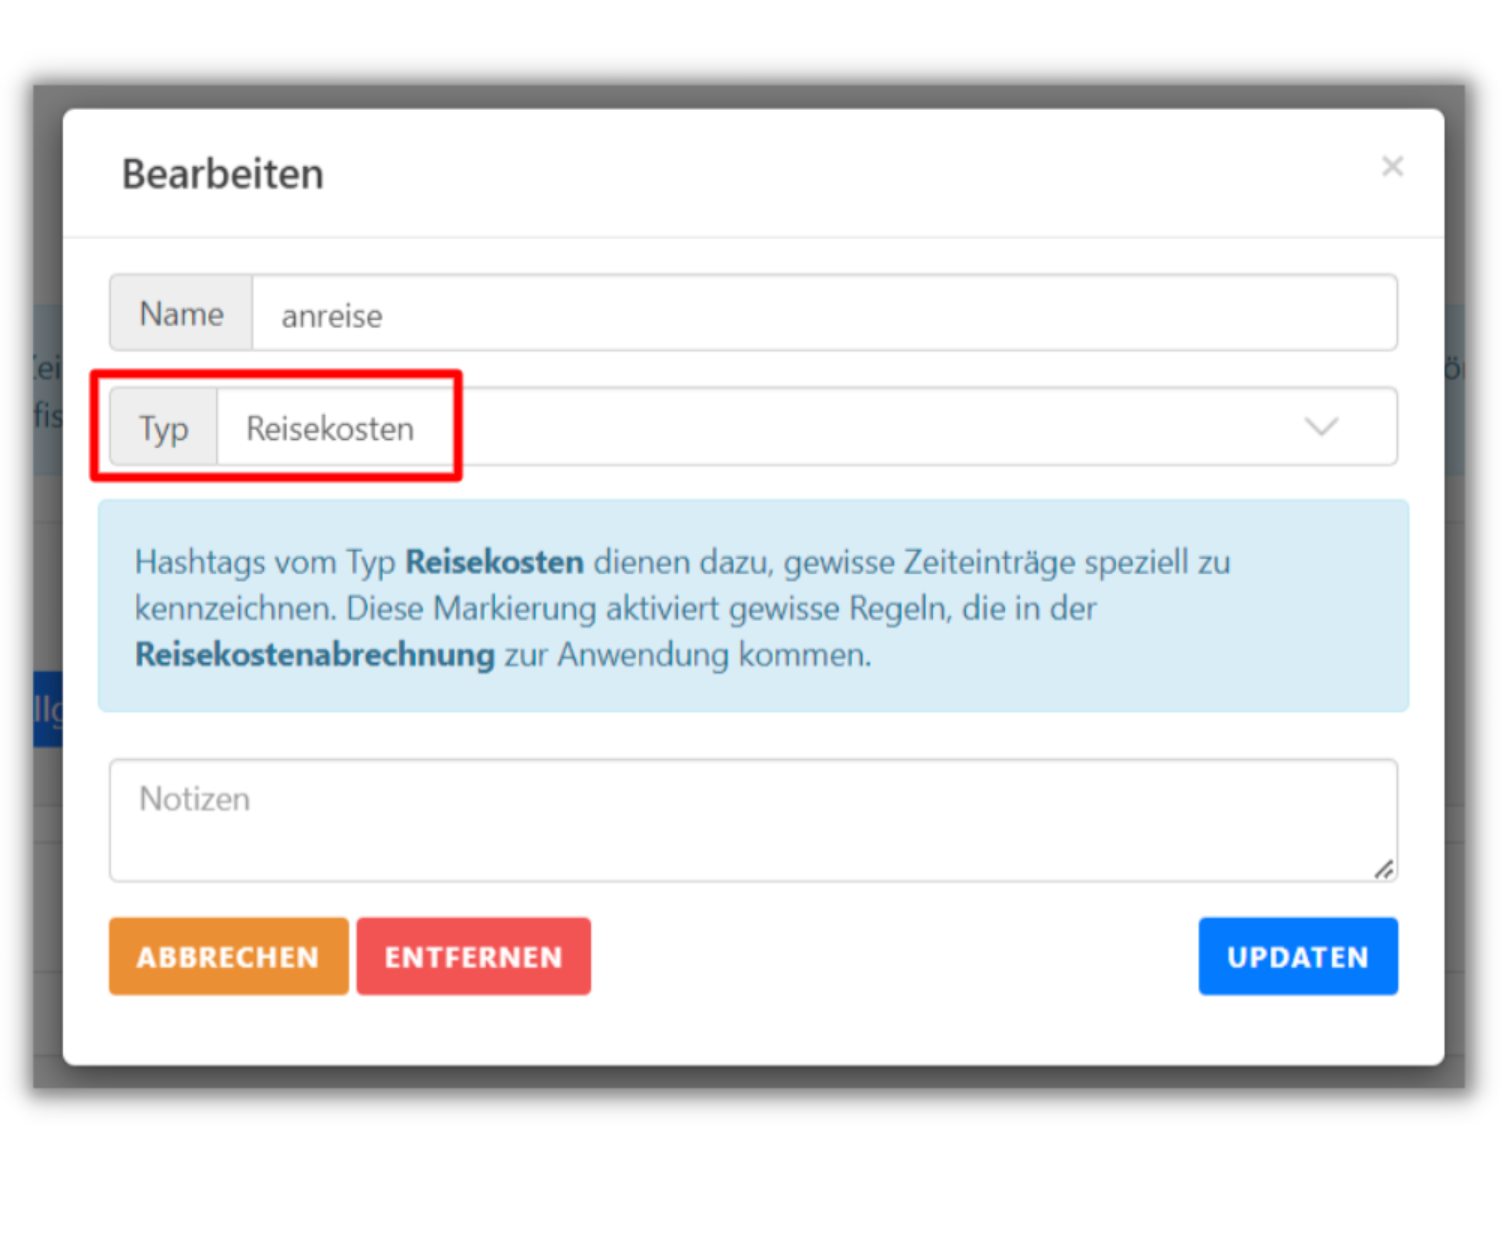Click the Name field label
Image resolution: width=1500 pixels, height=1250 pixels.
[x=181, y=313]
